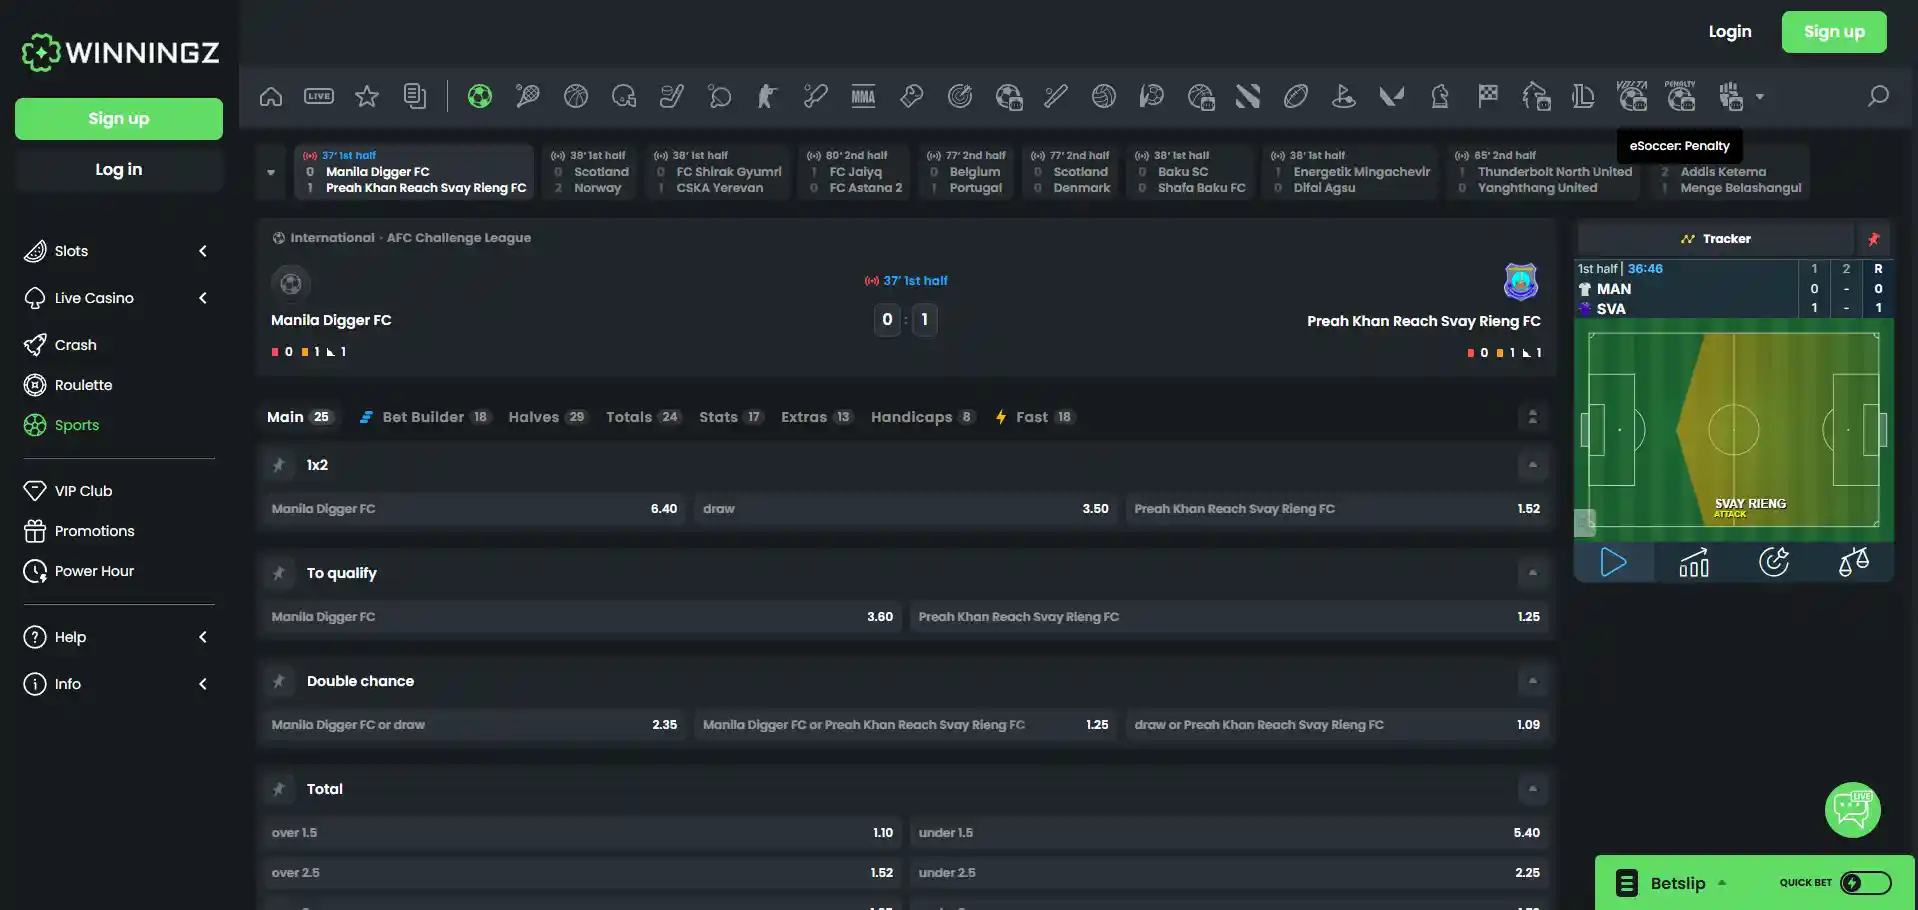The width and height of the screenshot is (1918, 910).
Task: Select the darts target sport icon
Action: coord(960,96)
